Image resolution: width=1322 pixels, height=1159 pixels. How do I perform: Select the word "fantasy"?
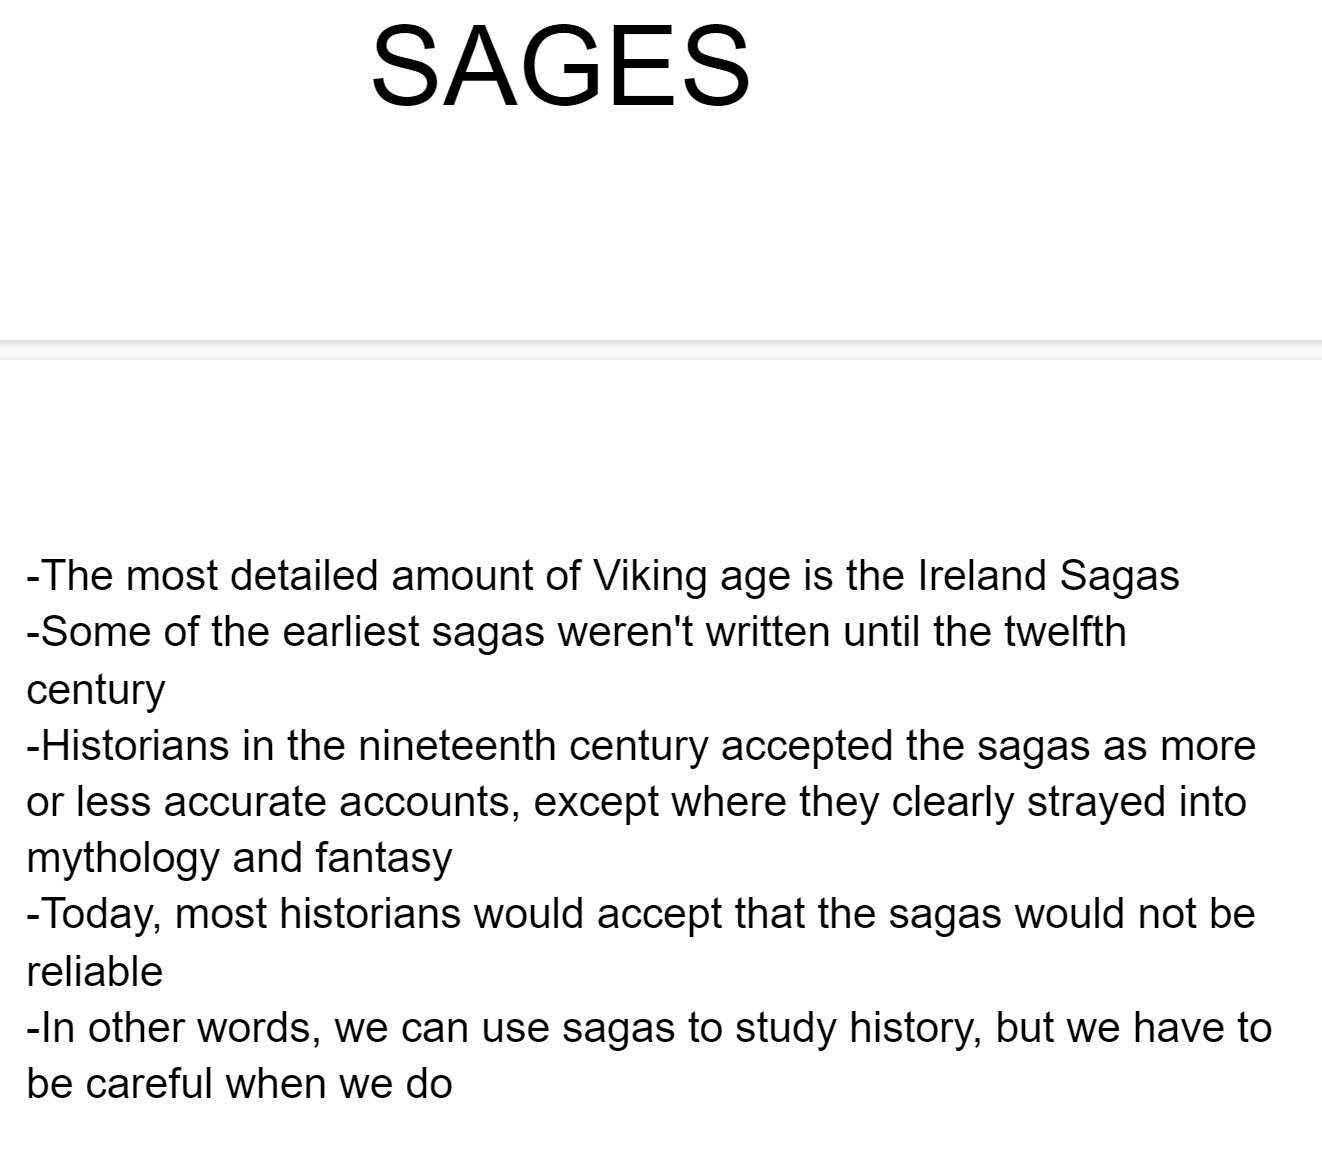click(x=383, y=859)
